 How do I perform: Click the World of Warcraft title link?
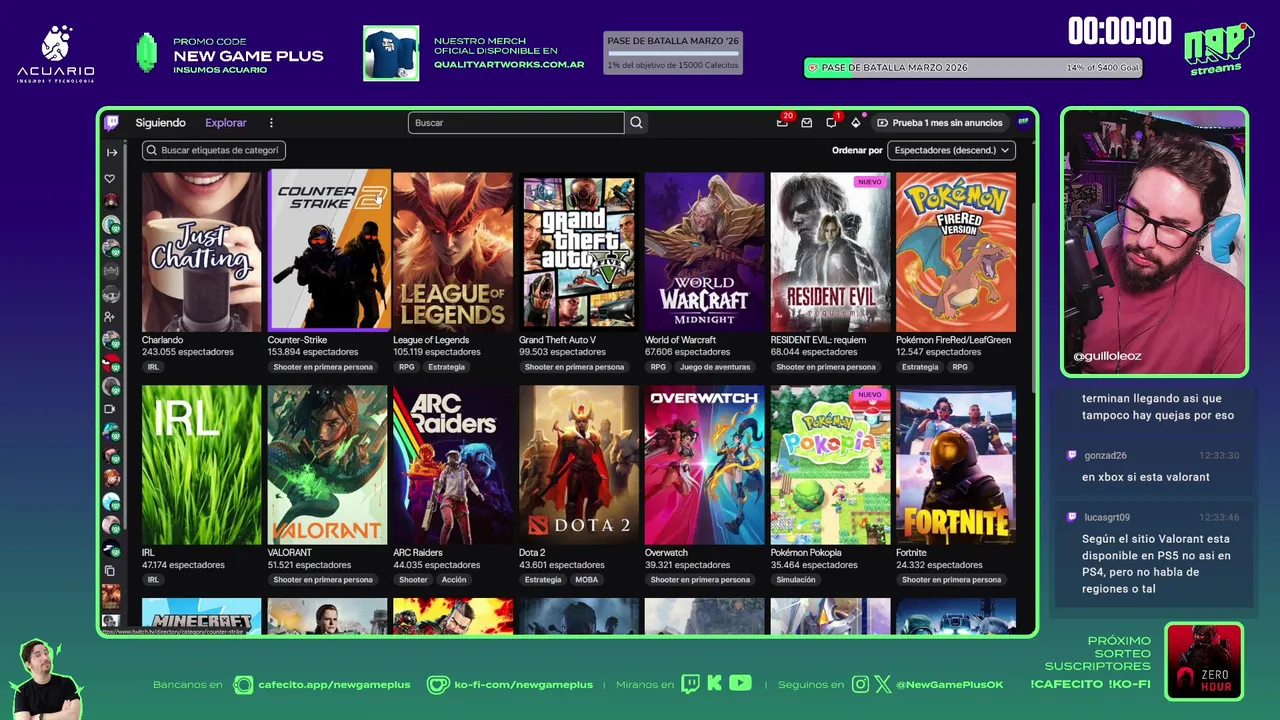click(x=680, y=340)
